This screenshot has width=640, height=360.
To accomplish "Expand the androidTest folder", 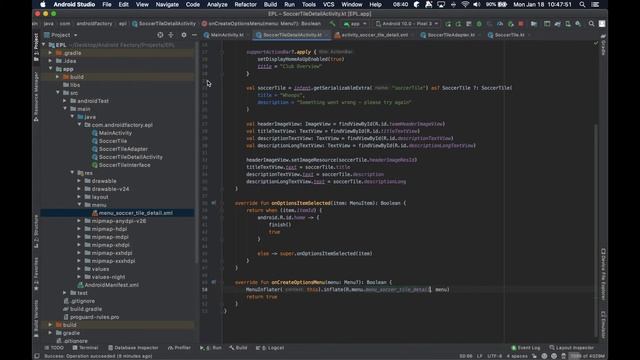I will [65, 101].
